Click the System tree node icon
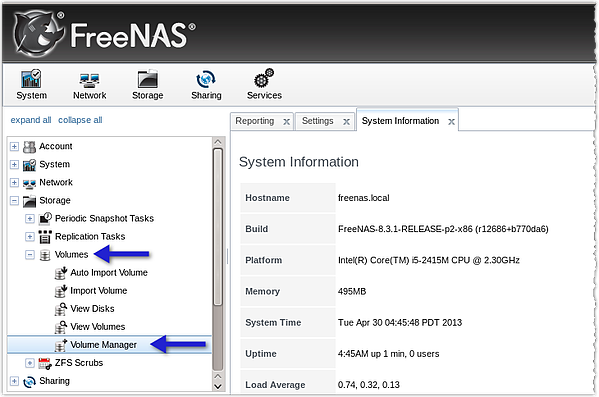Image resolution: width=599 pixels, height=397 pixels. tap(29, 165)
